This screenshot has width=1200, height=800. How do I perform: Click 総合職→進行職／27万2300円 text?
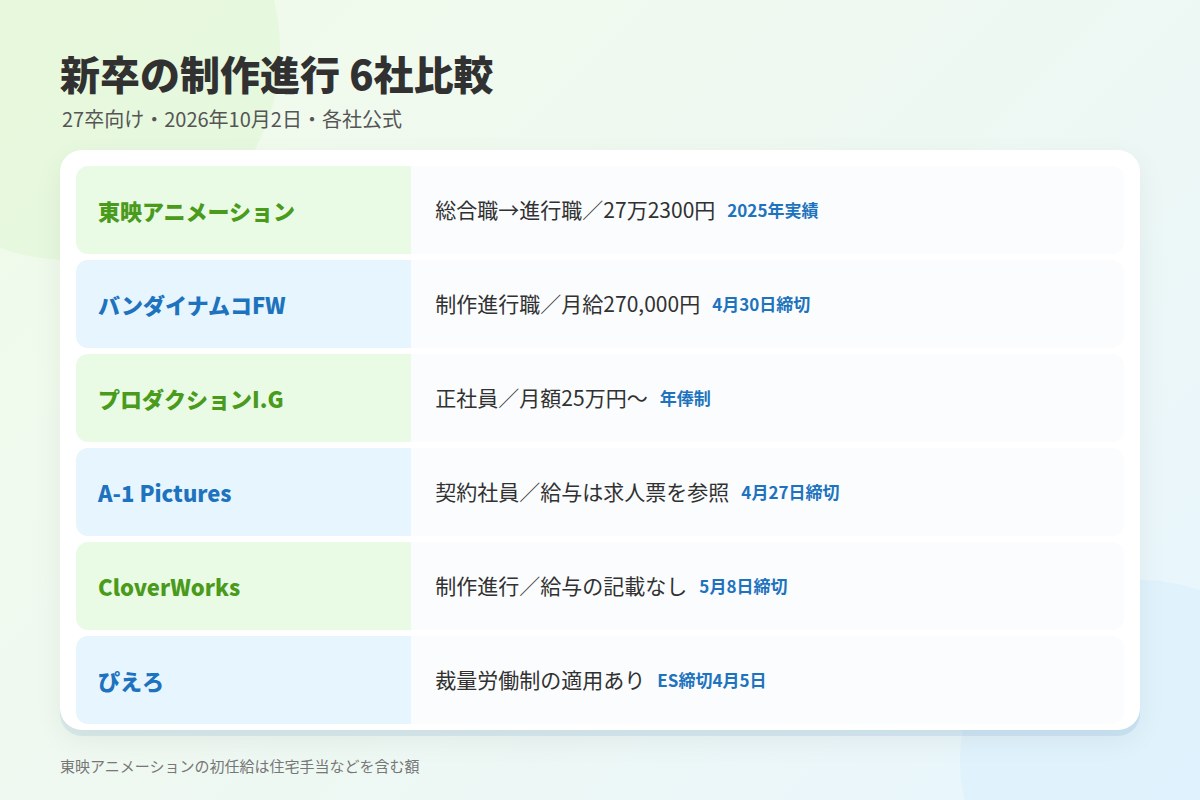click(575, 211)
